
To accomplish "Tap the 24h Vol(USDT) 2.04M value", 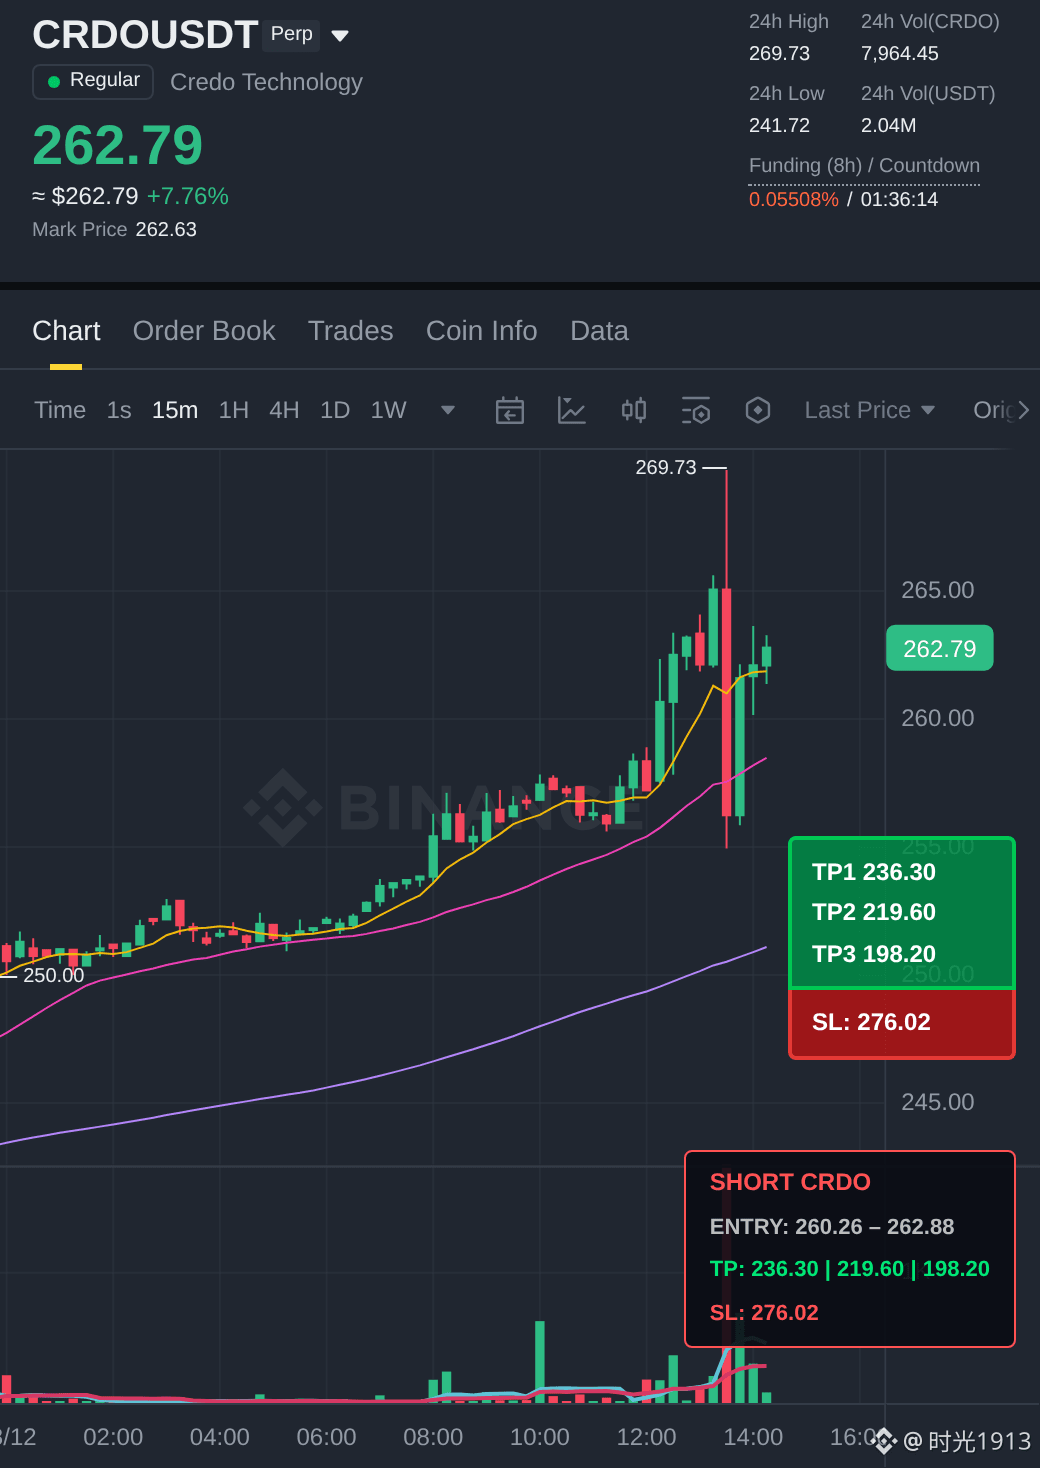I will (888, 125).
